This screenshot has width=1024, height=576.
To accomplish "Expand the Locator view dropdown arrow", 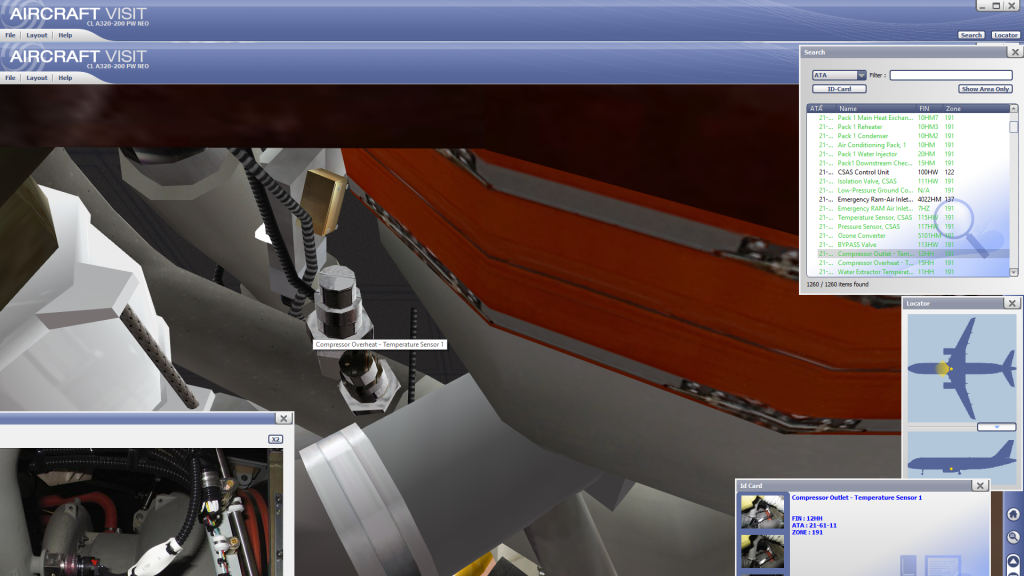I will coord(997,426).
